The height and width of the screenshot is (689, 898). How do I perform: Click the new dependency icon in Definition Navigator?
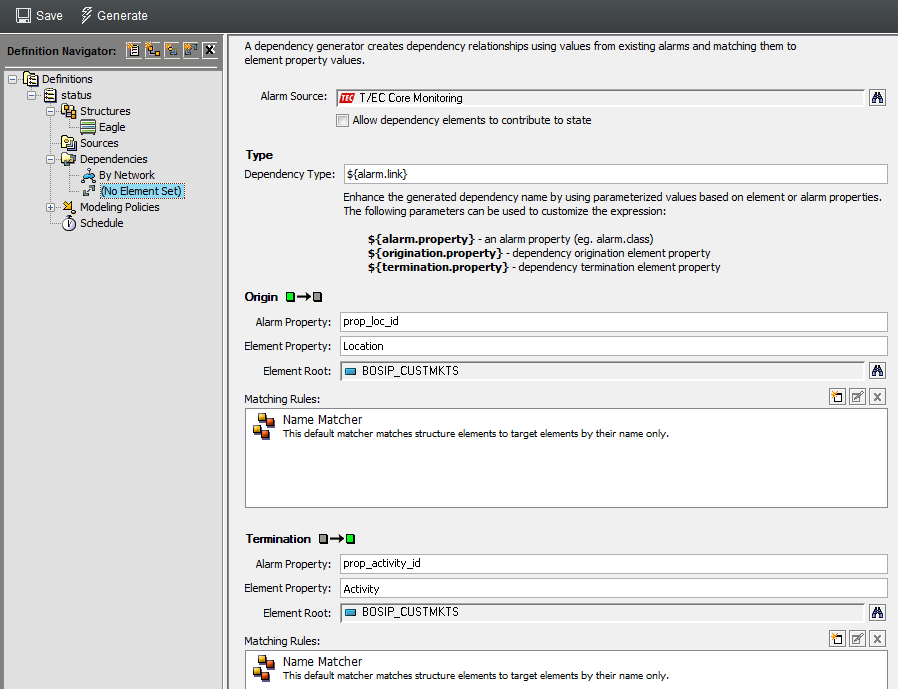pos(191,50)
